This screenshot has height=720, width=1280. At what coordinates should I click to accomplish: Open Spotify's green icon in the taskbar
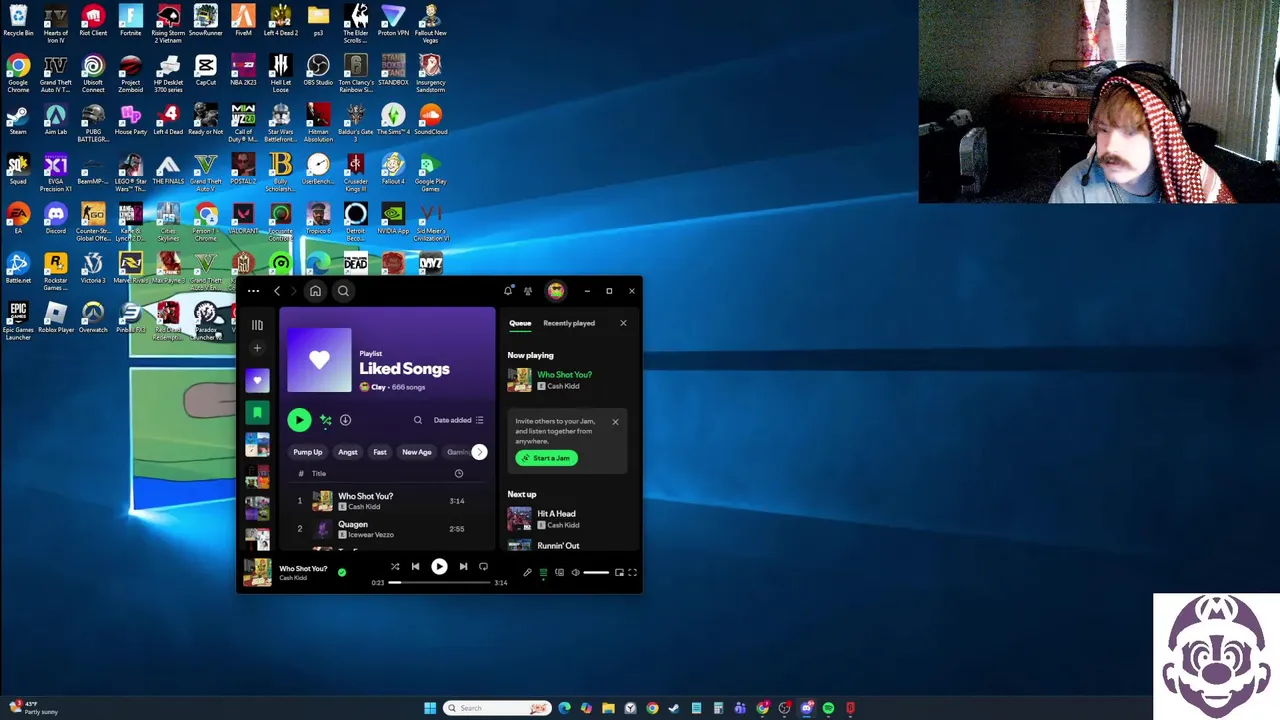tap(828, 708)
